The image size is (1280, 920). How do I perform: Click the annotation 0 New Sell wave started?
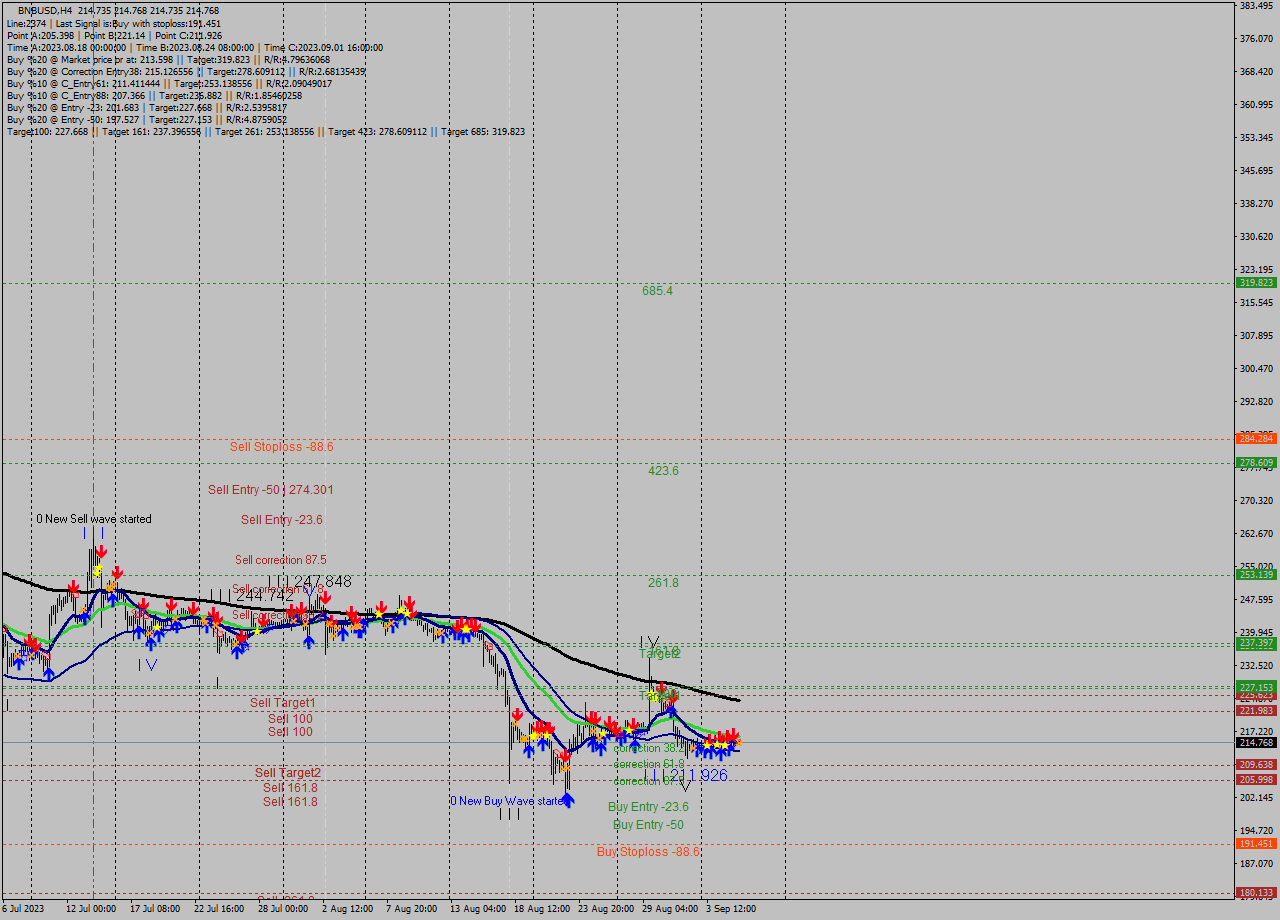[94, 519]
